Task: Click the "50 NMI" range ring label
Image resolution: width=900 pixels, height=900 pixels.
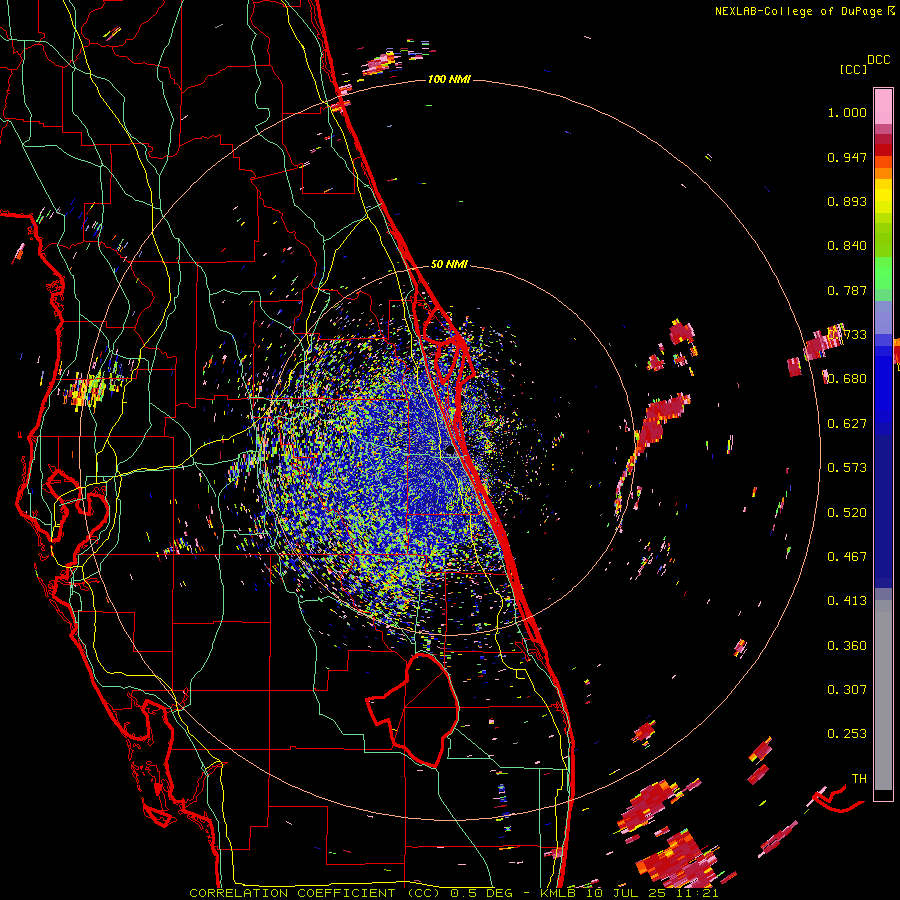Action: coord(449,264)
